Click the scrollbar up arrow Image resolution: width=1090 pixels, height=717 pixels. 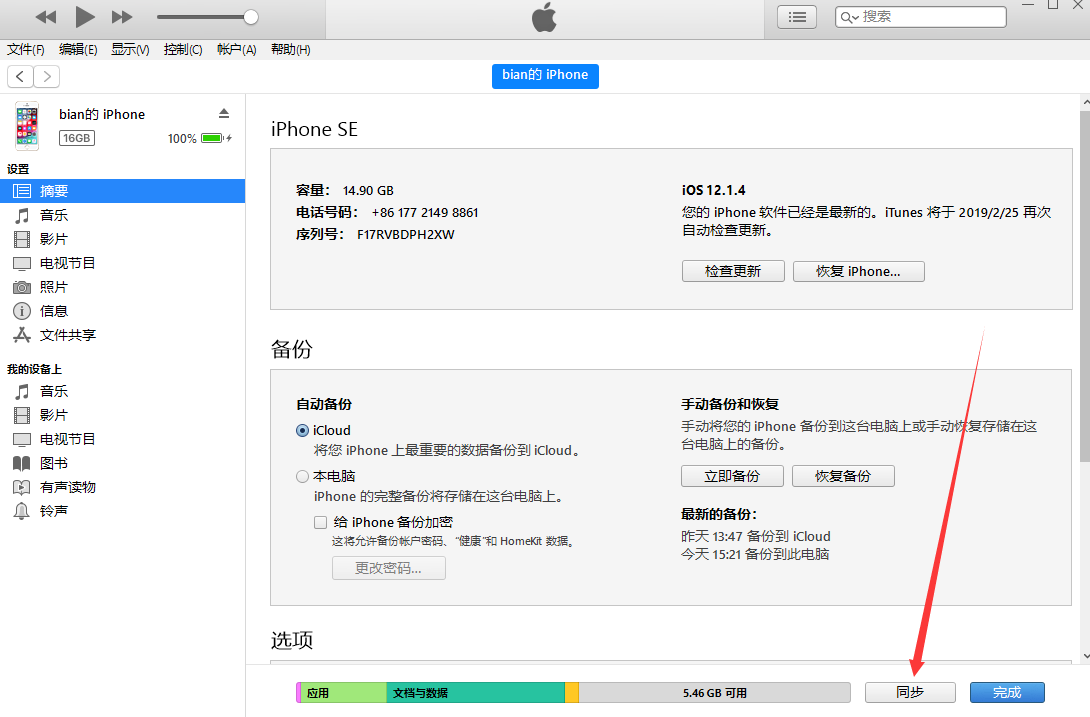1085,102
